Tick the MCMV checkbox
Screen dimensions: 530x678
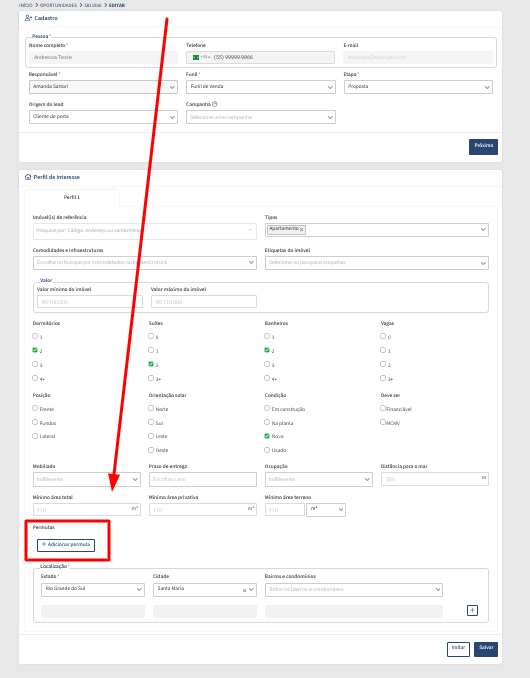(383, 422)
